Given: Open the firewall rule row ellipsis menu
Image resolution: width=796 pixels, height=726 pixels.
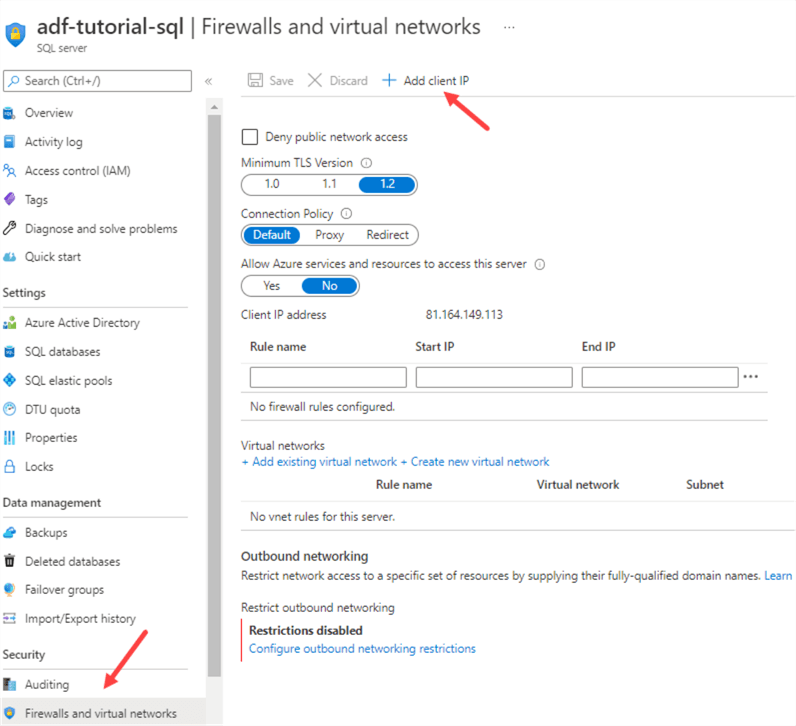Looking at the screenshot, I should (750, 377).
